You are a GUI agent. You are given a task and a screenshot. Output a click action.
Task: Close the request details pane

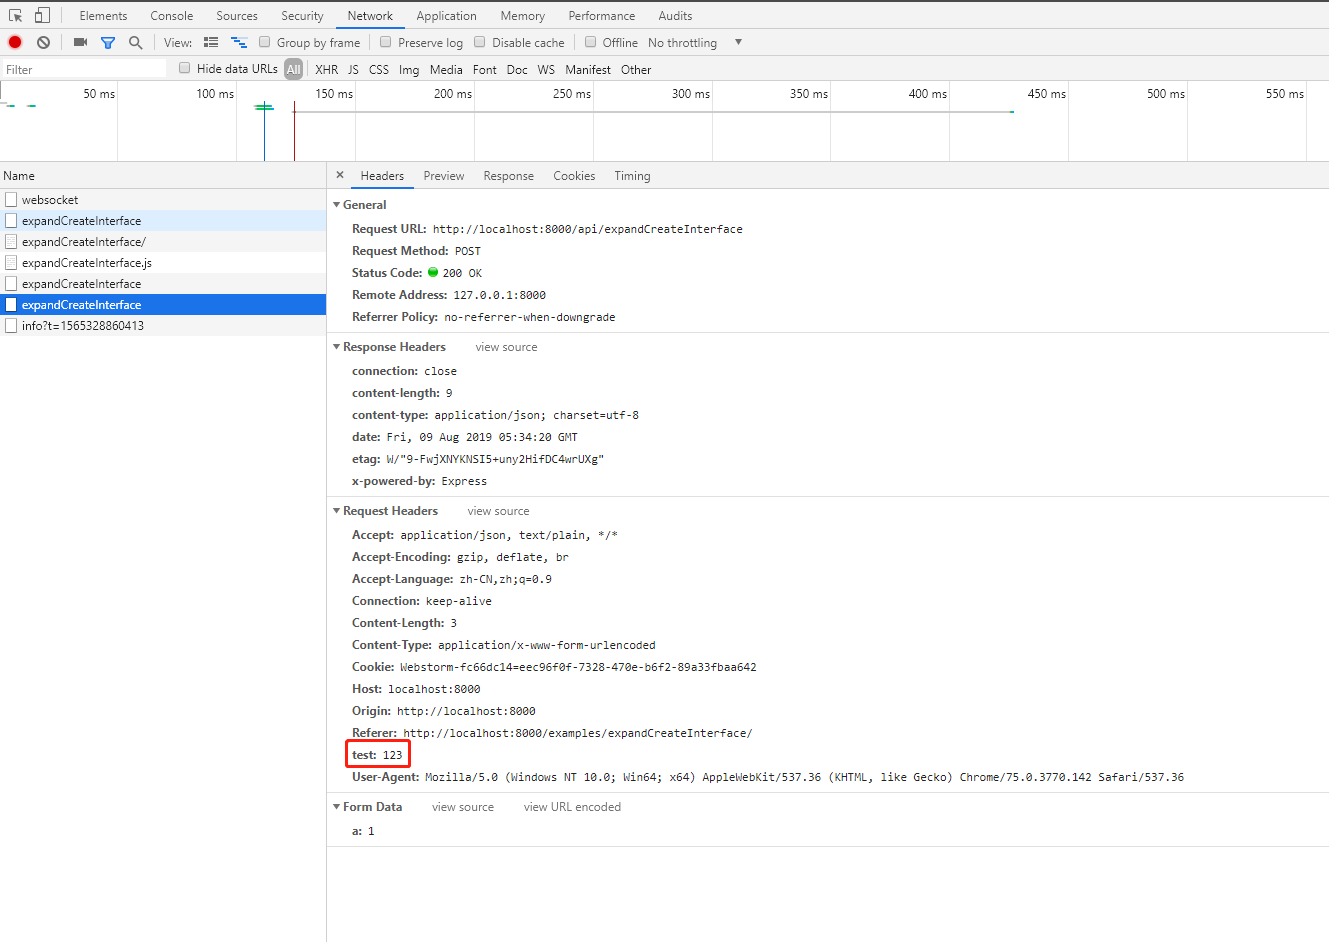click(340, 175)
